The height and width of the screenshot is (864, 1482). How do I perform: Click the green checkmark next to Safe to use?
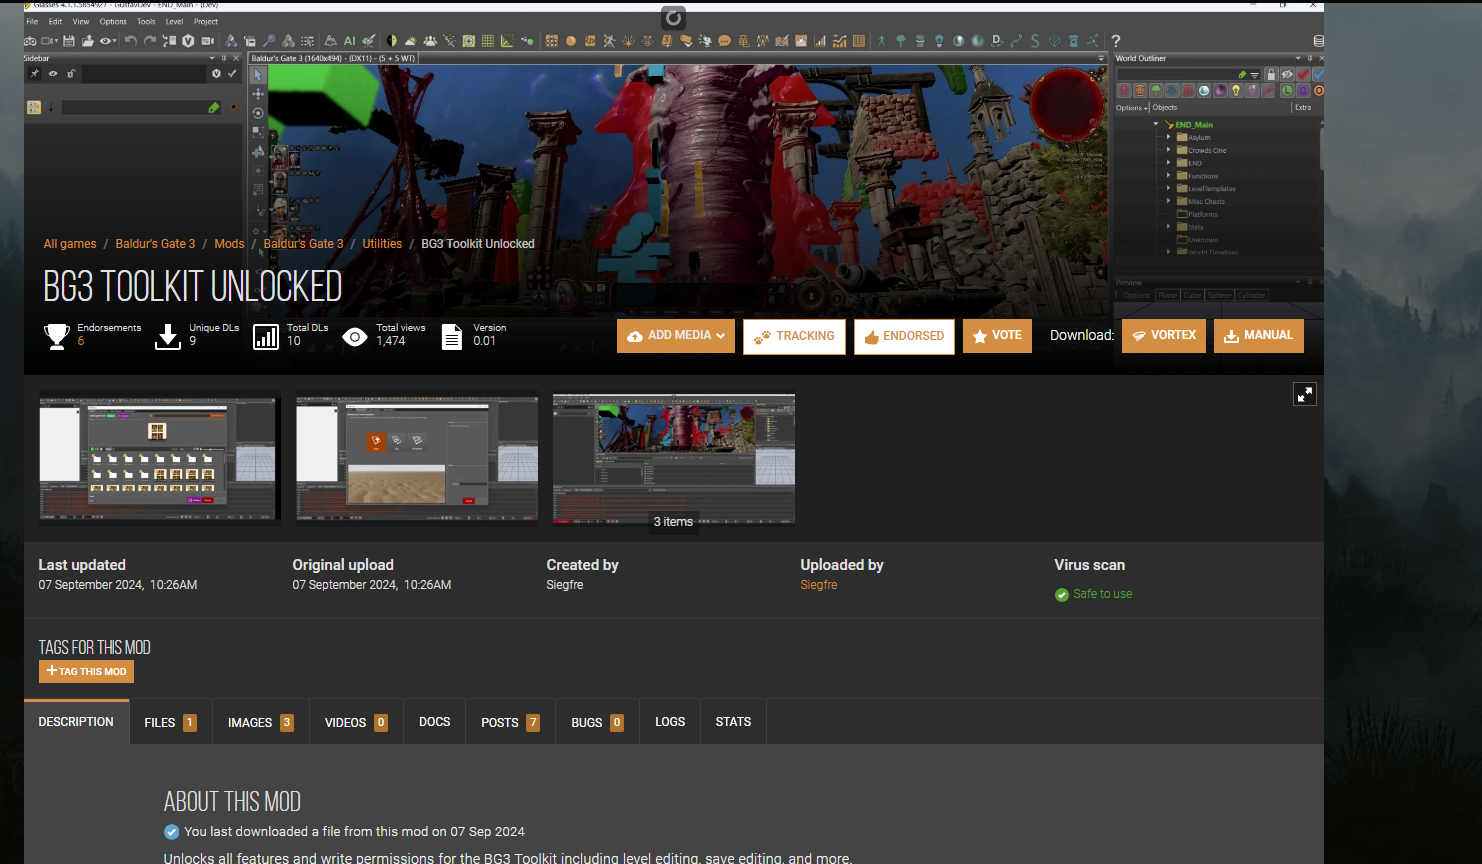click(1062, 595)
